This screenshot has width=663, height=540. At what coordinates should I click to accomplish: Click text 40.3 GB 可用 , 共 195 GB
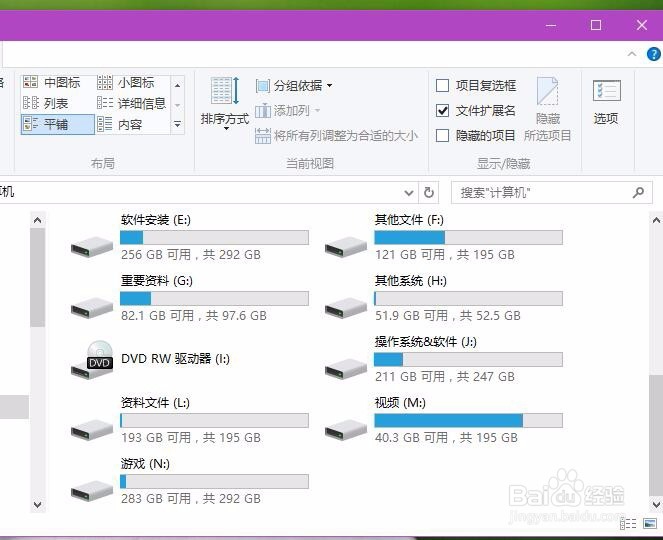(446, 437)
